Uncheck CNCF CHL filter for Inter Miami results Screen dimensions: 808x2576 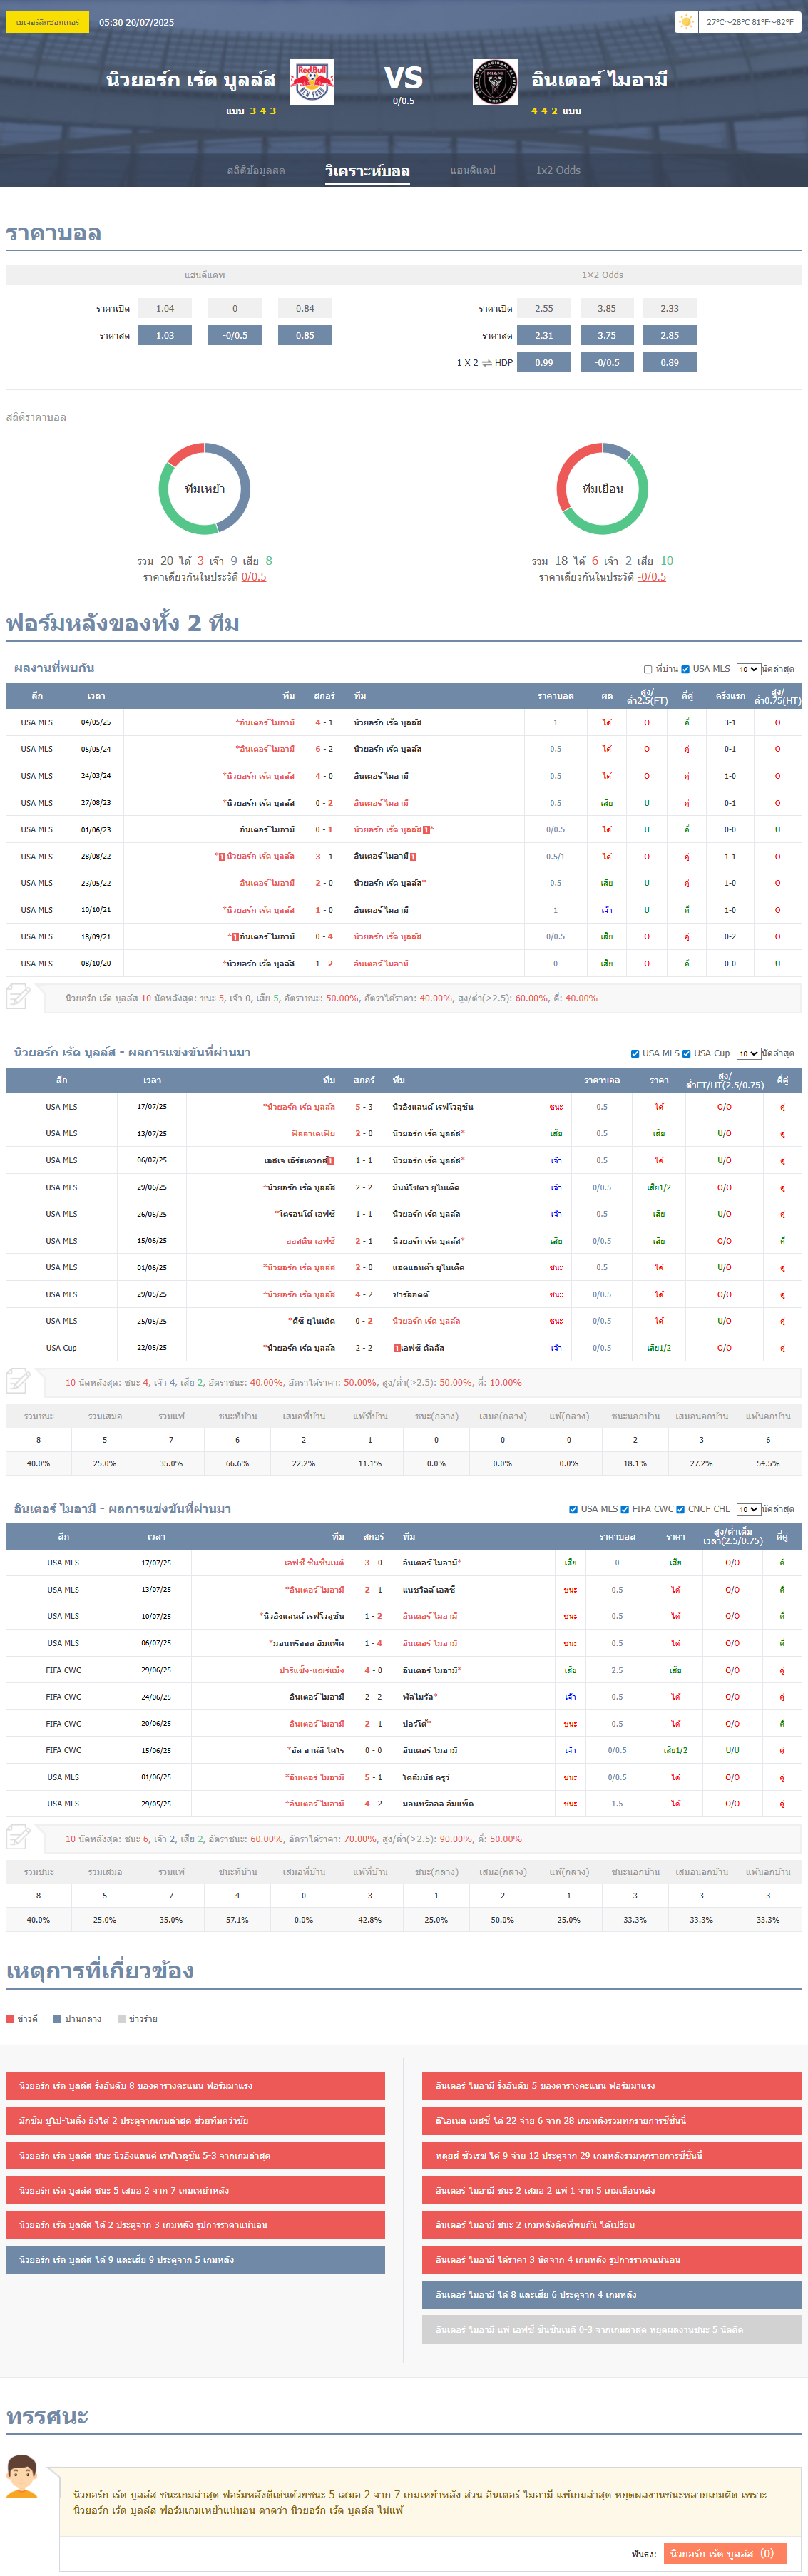680,1509
